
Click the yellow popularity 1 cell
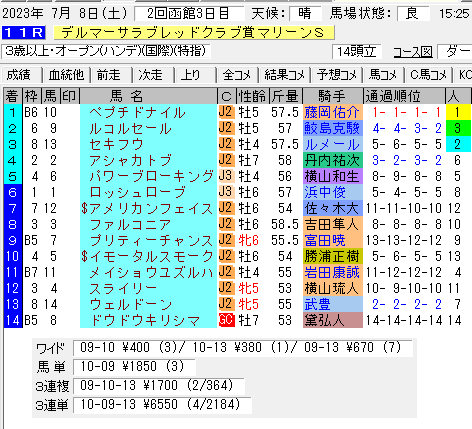click(x=458, y=113)
